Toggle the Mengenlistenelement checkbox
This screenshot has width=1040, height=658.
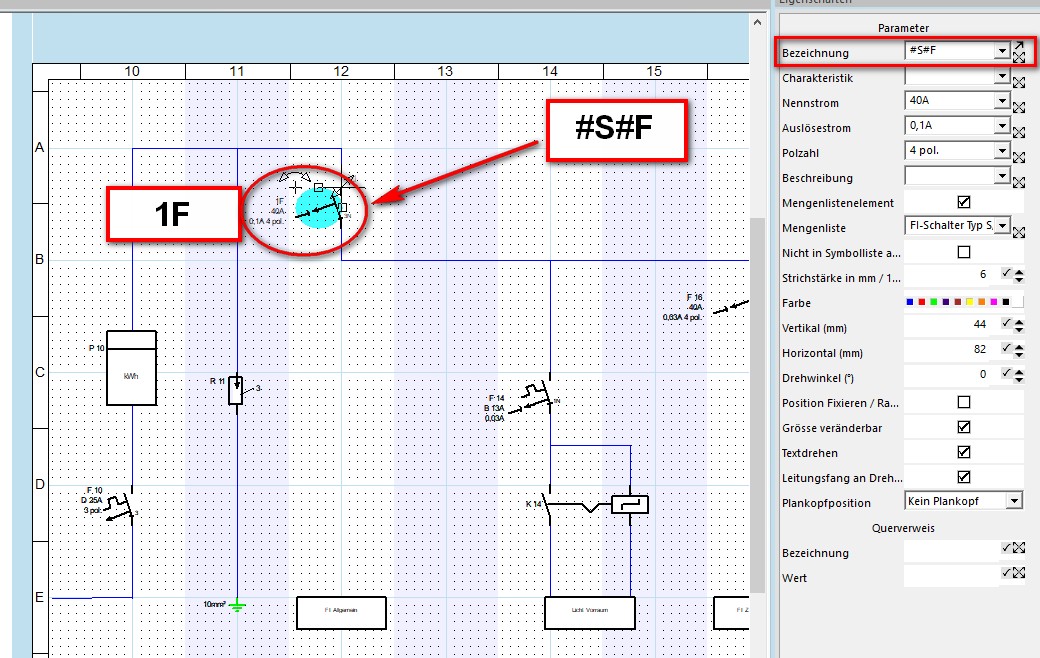tap(964, 203)
